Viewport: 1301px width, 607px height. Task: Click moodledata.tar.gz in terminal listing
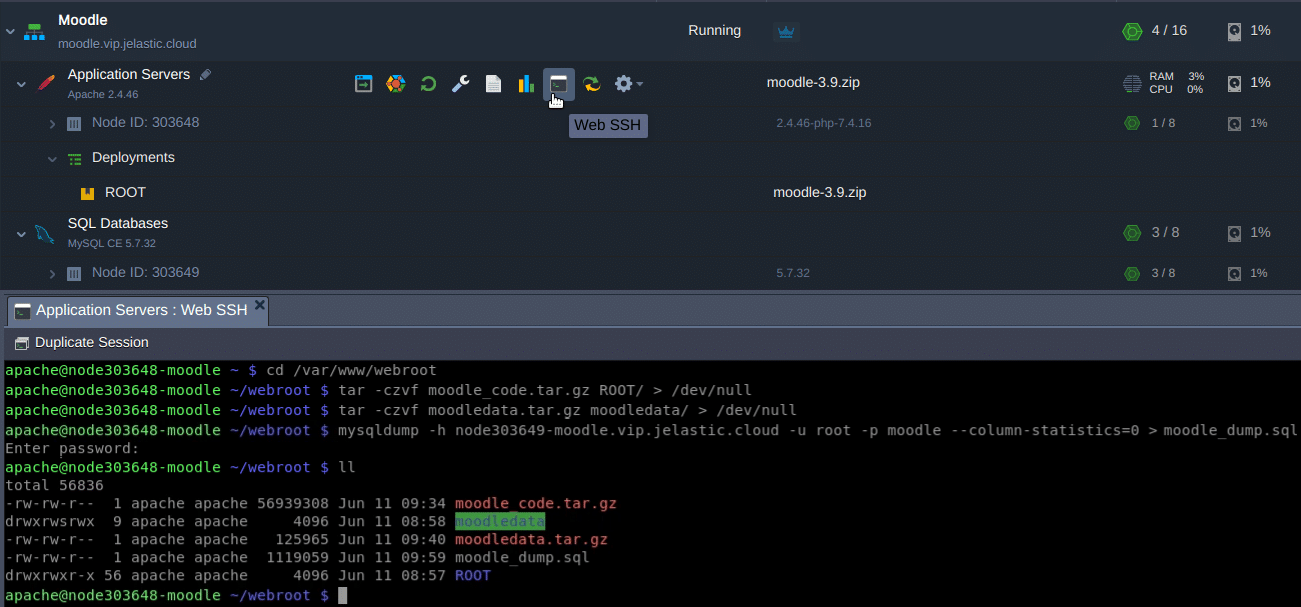pyautogui.click(x=531, y=539)
